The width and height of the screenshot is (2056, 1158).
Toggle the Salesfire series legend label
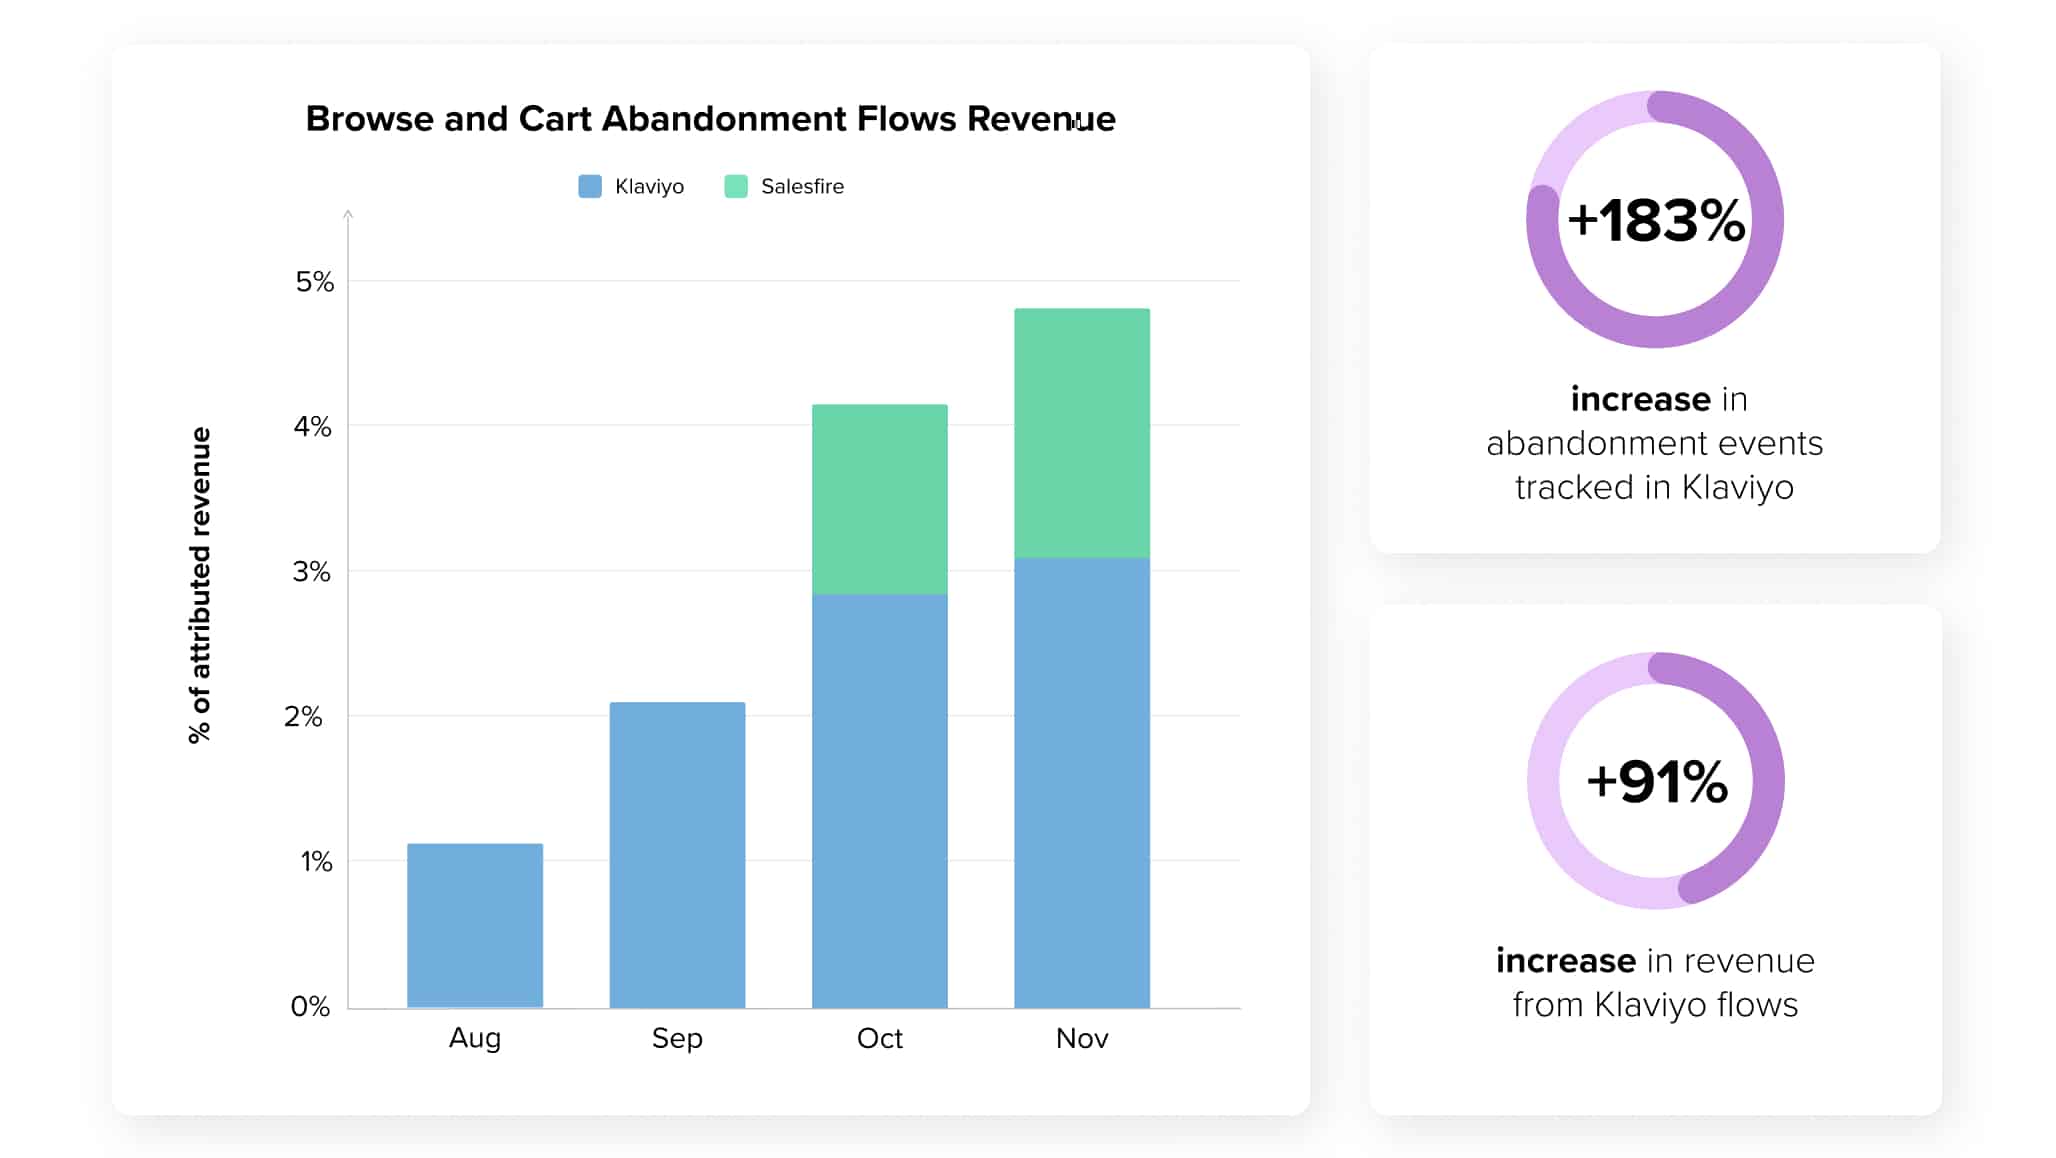point(802,186)
